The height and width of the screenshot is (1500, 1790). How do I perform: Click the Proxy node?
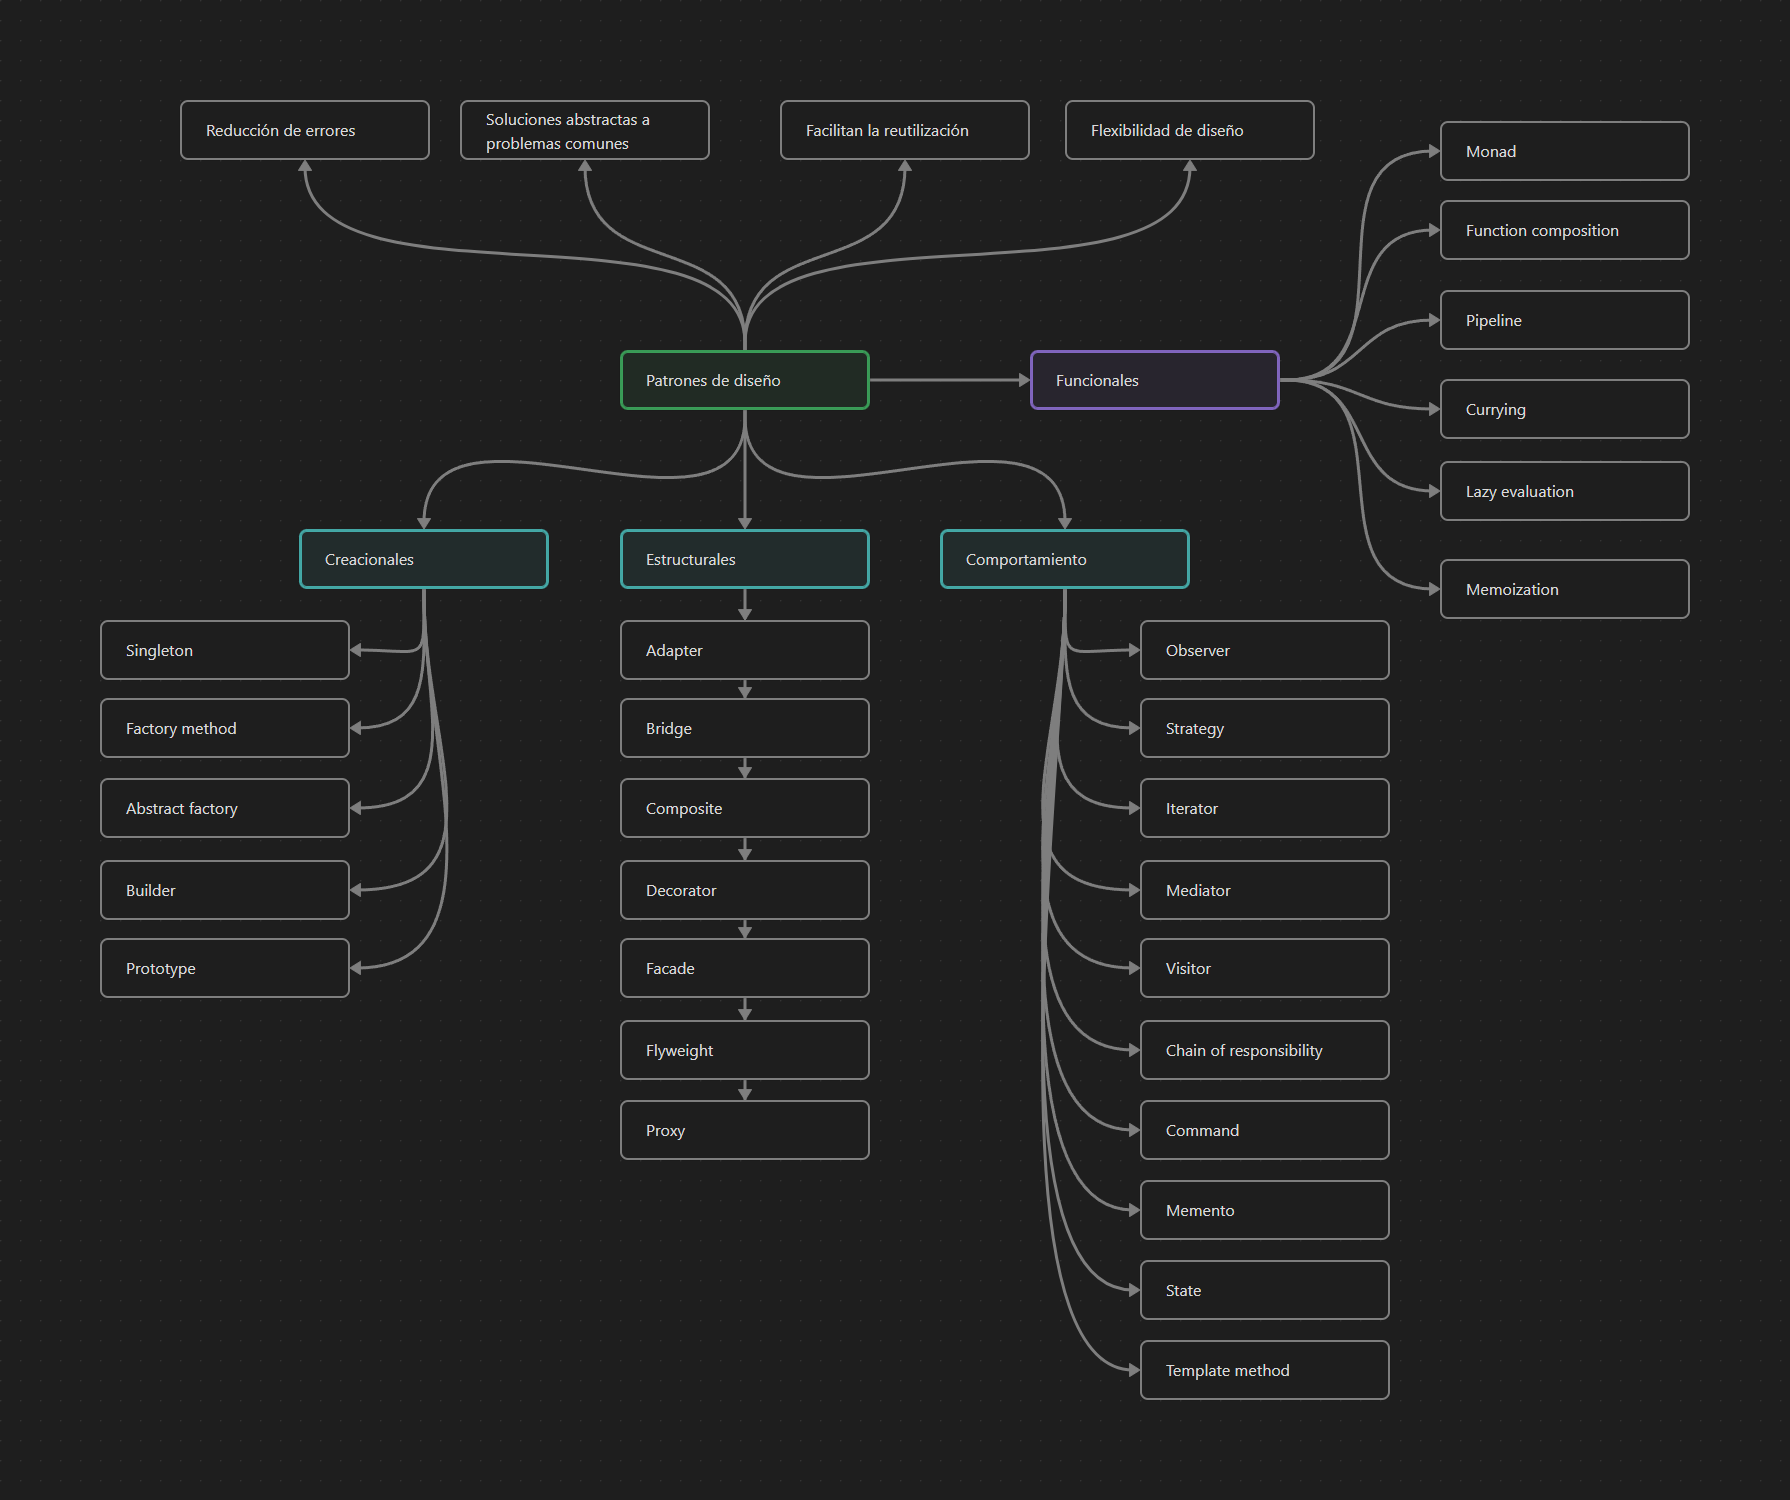click(x=745, y=1130)
